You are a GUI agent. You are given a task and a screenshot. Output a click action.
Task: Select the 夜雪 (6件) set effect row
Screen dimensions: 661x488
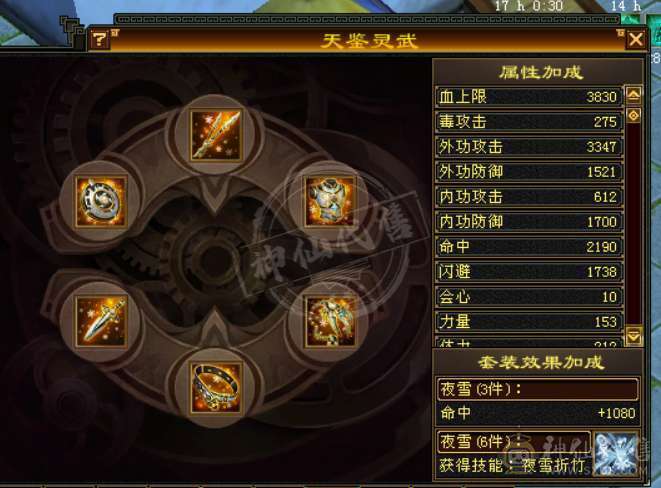[513, 441]
